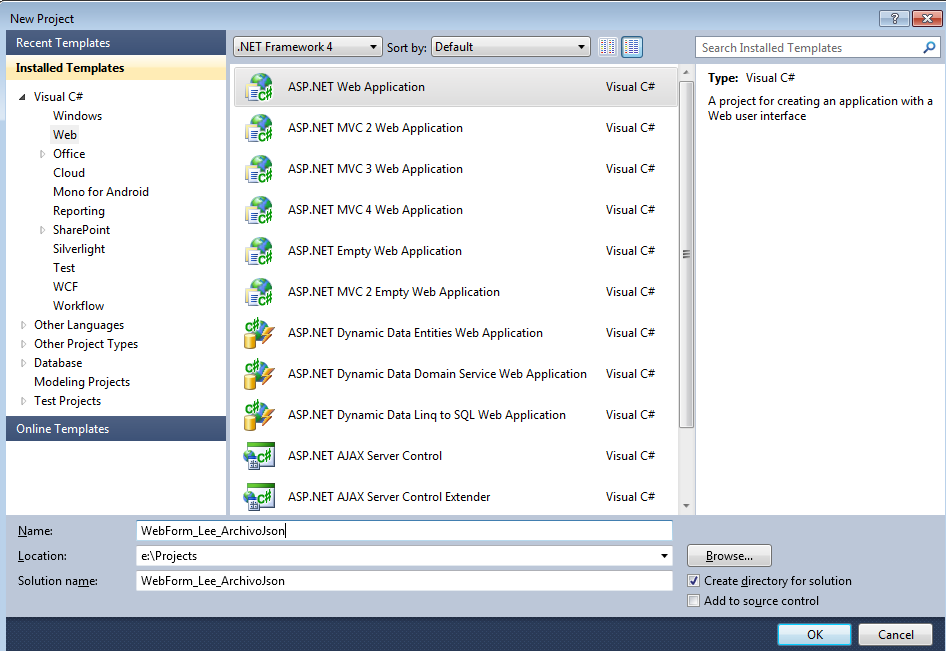Switch to small icons view
The width and height of the screenshot is (946, 652).
click(608, 47)
